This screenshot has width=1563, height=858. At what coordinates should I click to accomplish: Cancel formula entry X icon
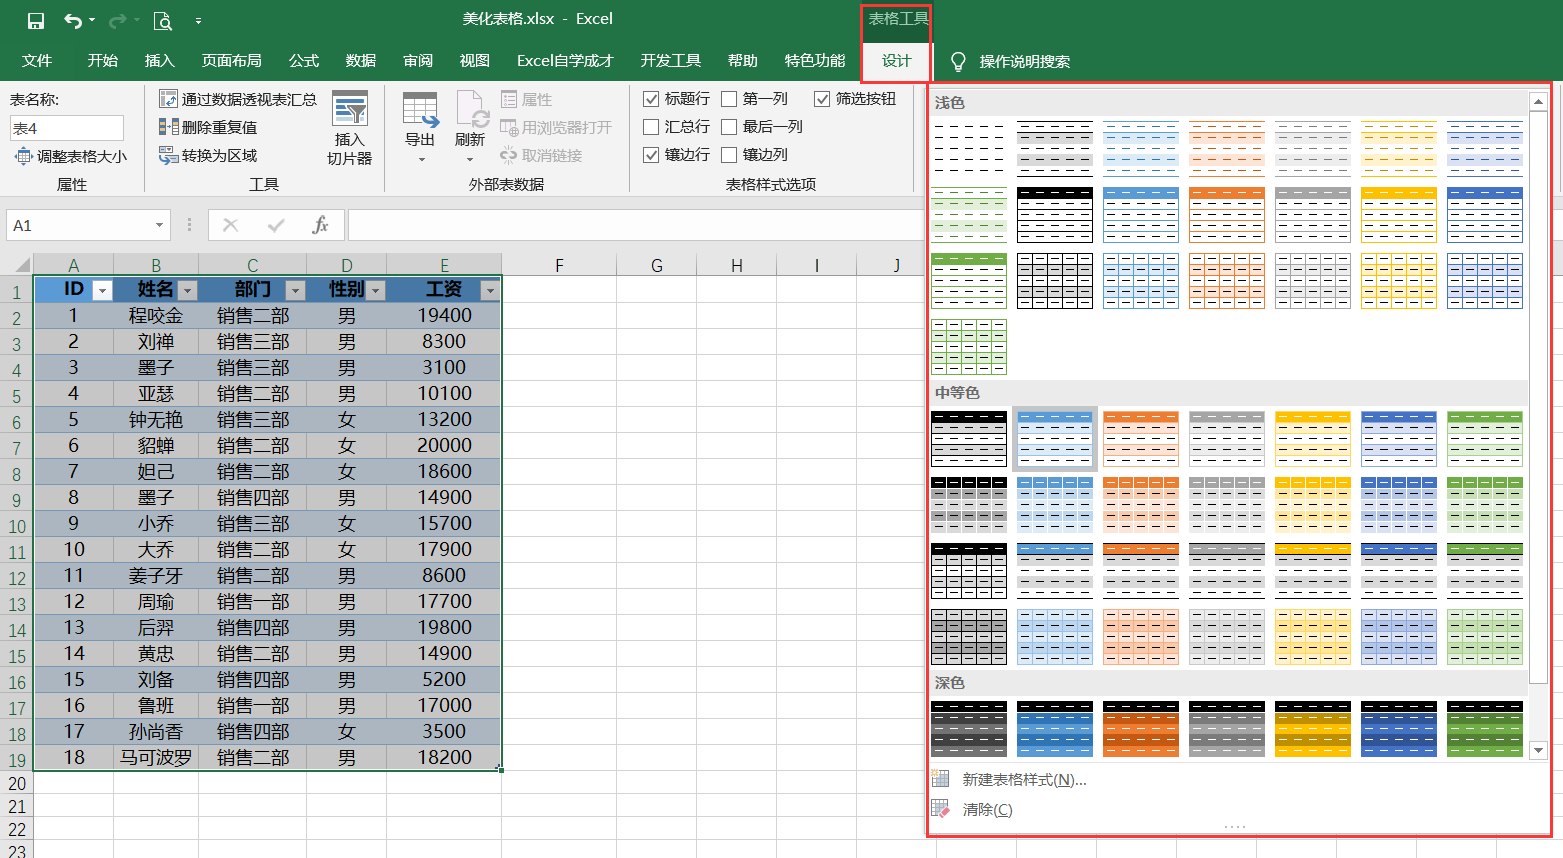pyautogui.click(x=231, y=225)
